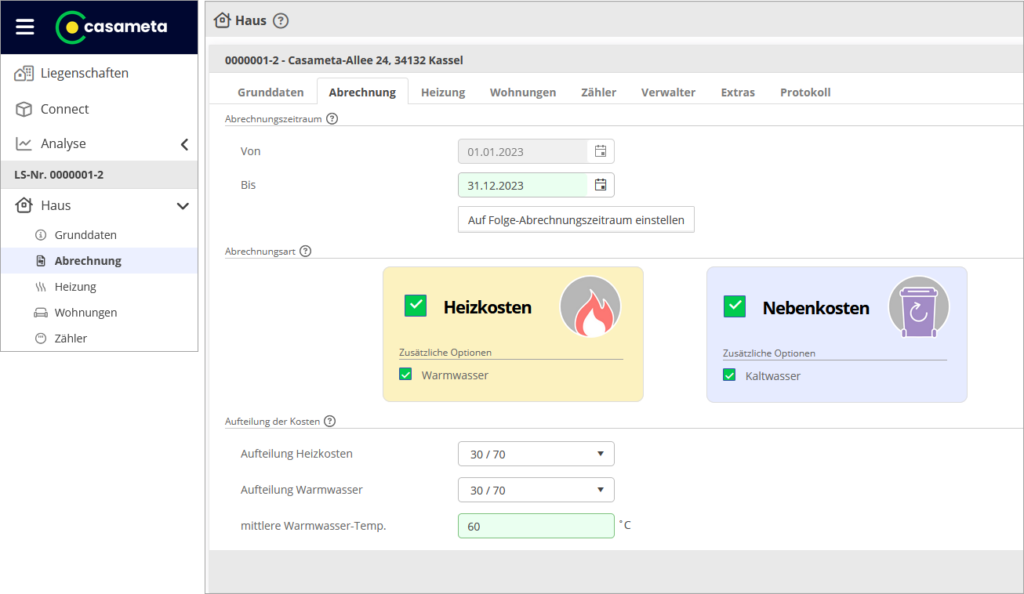Click Auf Folge-Abrechnungszeitraum einstellen button

(x=575, y=220)
